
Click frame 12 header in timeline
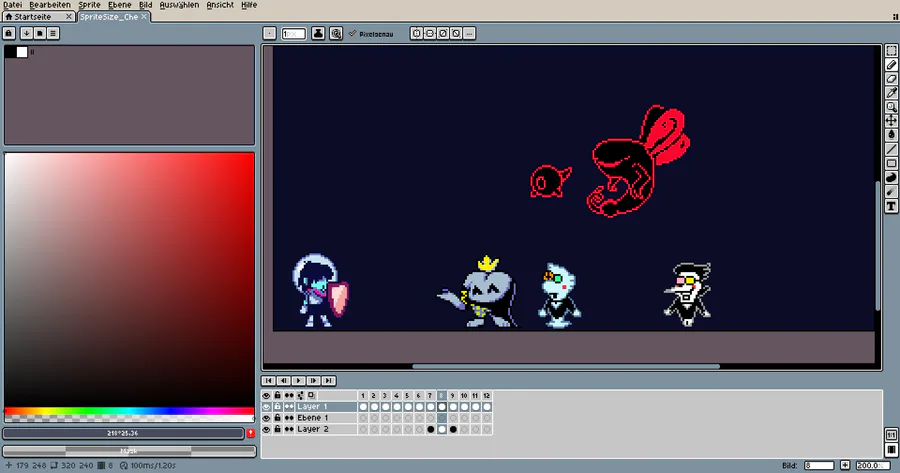click(x=487, y=396)
